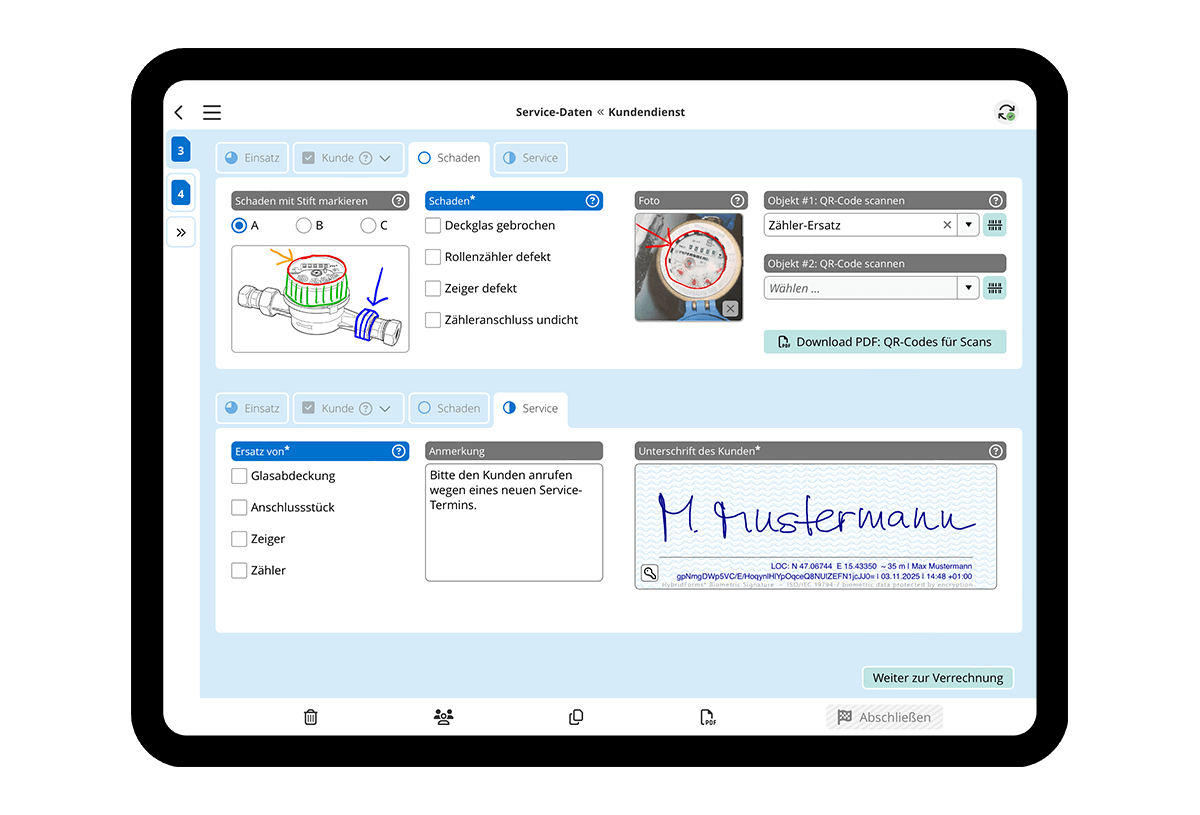Check the Deckglas gebrochen checkbox
Viewport: 1200px width, 815px height.
pyautogui.click(x=432, y=225)
